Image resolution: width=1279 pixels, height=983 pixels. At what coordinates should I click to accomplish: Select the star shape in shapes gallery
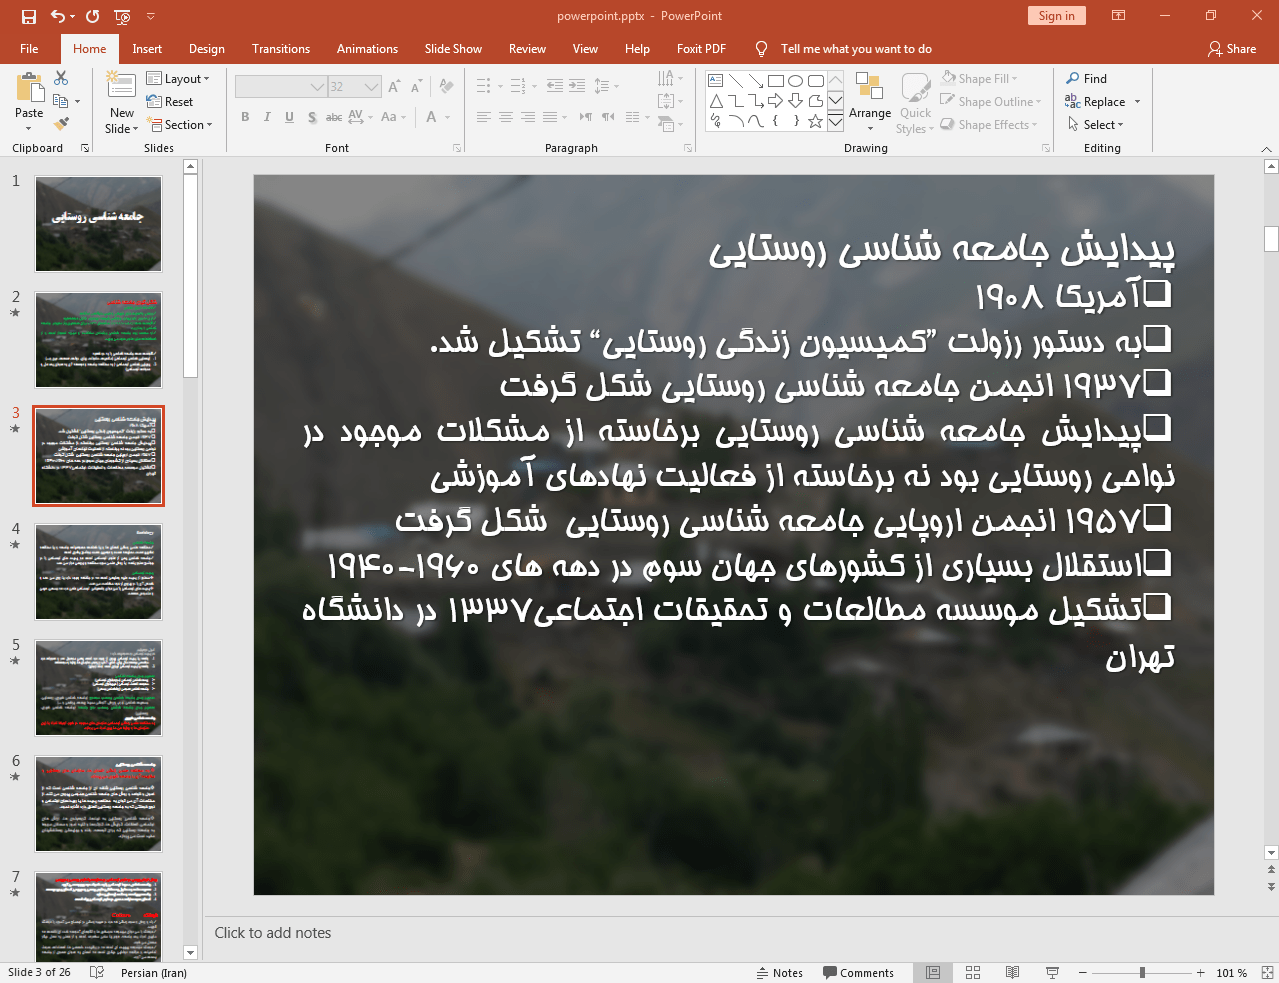(816, 121)
